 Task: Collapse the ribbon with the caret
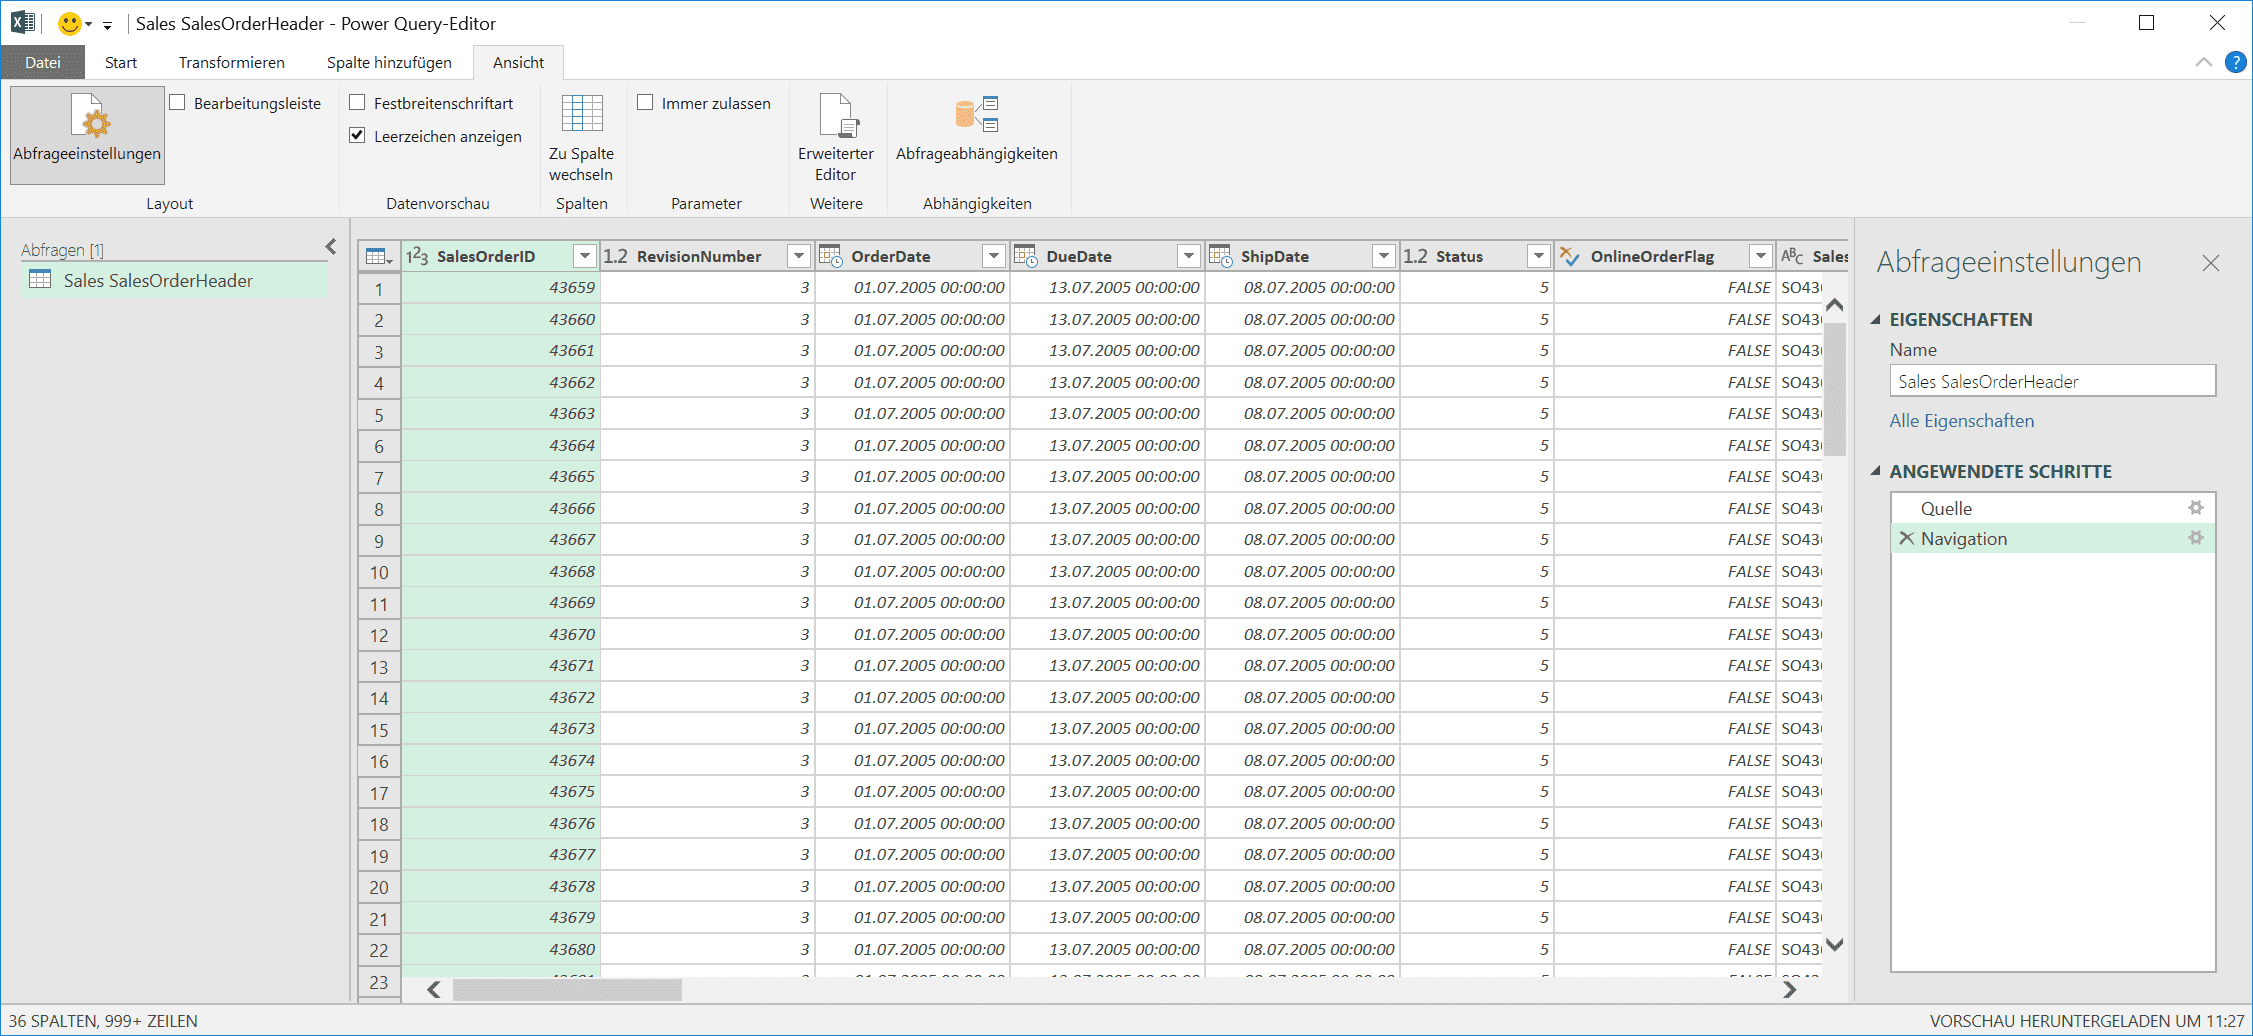2204,62
